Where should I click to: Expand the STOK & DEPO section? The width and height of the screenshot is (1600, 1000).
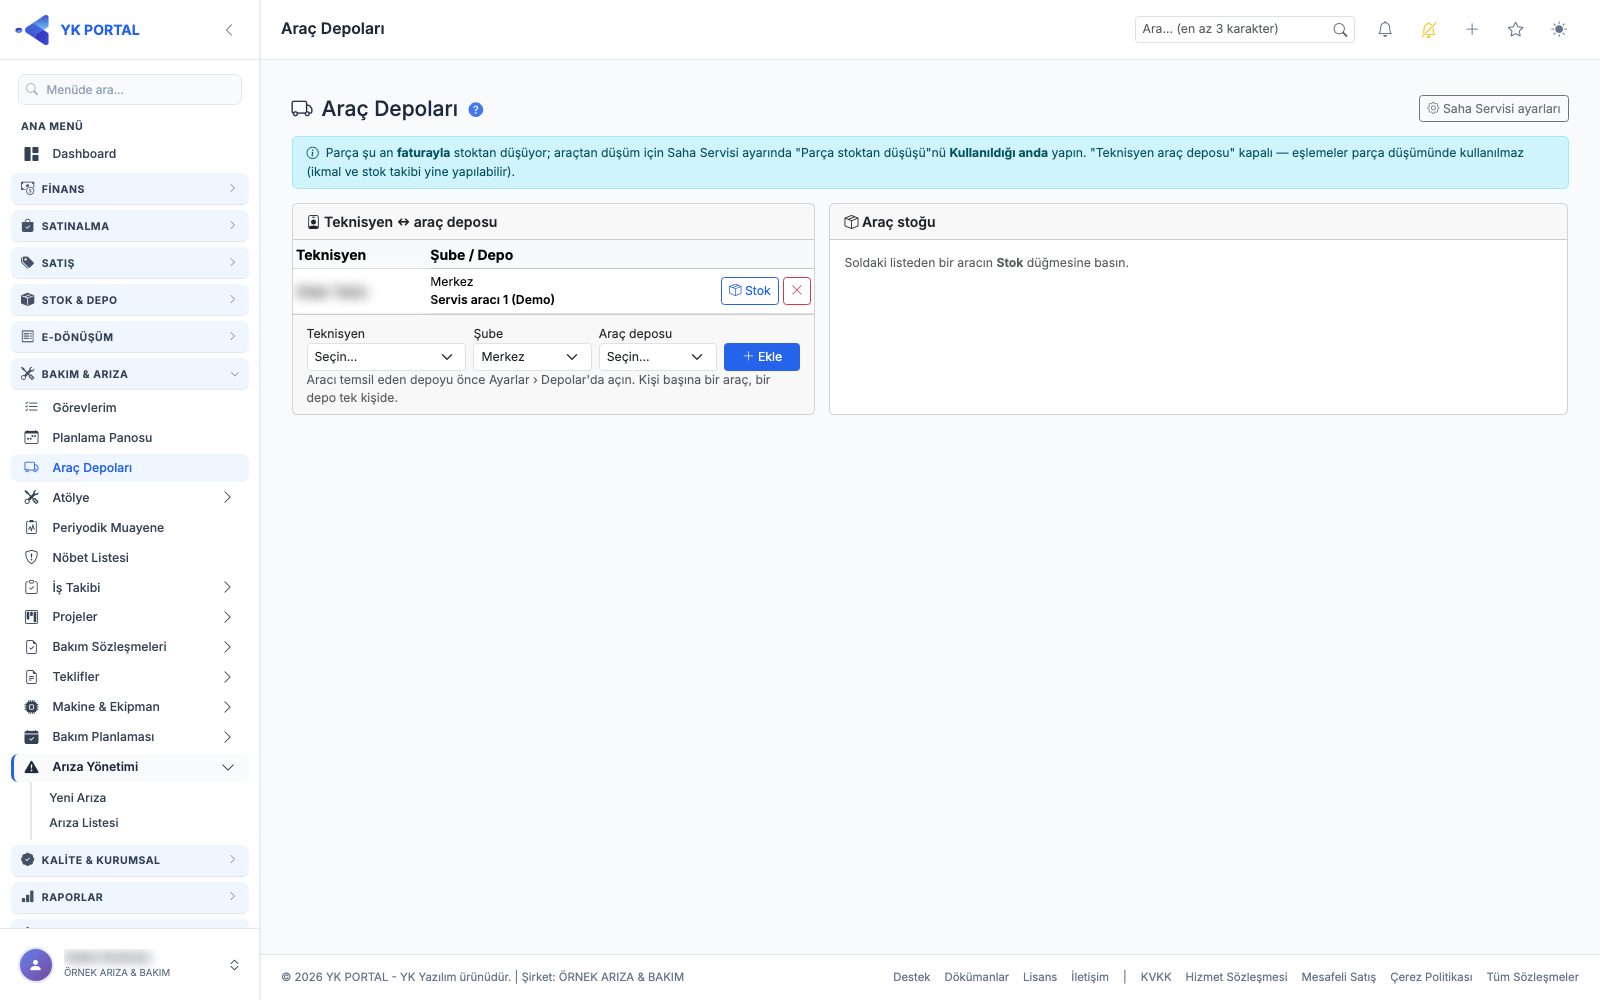tap(130, 300)
